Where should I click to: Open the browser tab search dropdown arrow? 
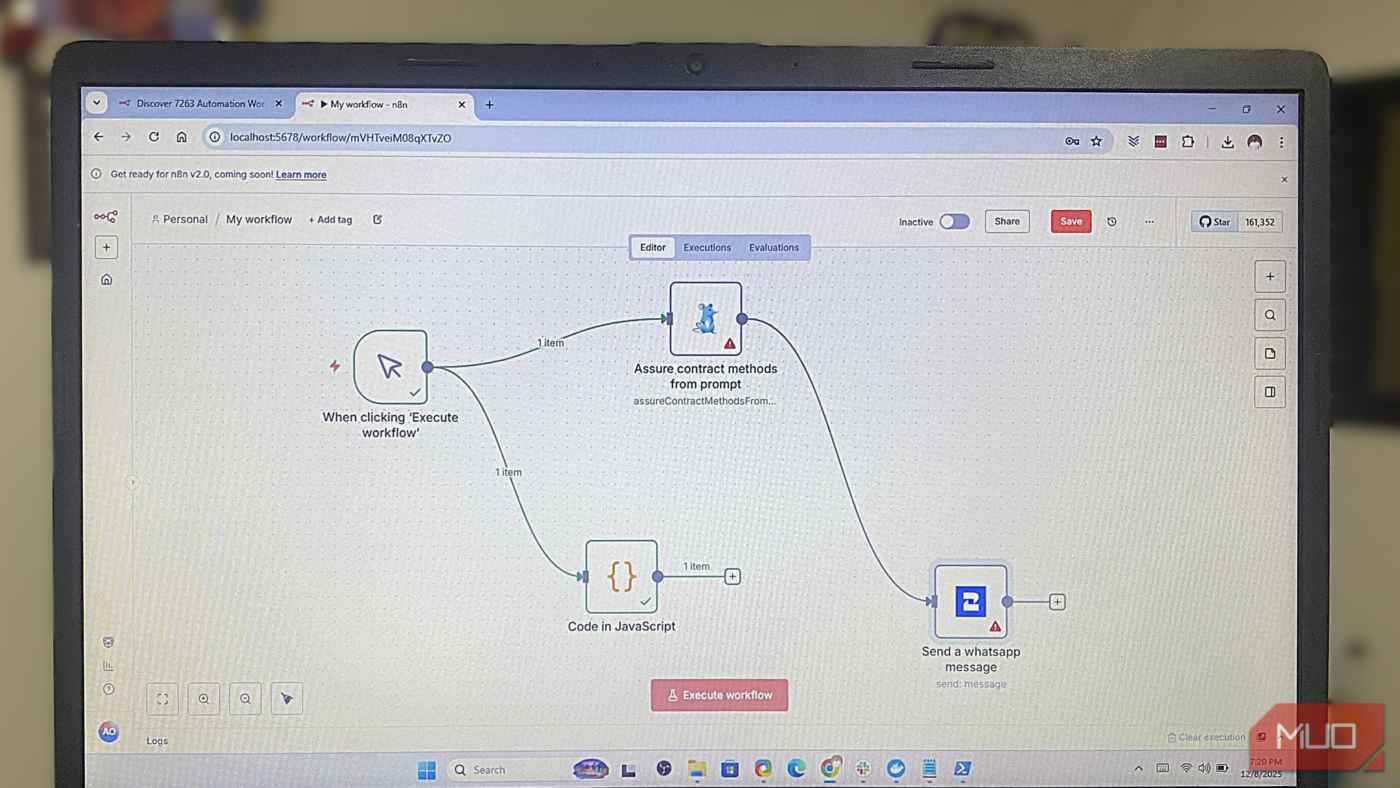click(96, 102)
